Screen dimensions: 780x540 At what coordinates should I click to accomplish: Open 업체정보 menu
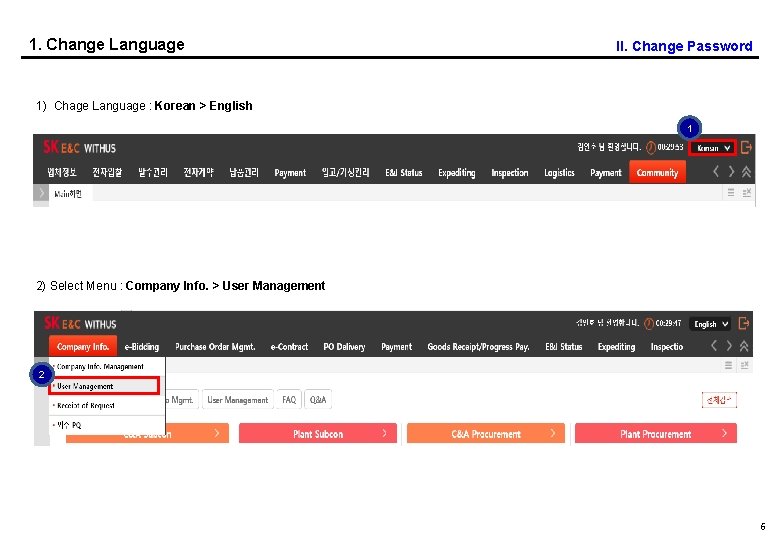62,173
